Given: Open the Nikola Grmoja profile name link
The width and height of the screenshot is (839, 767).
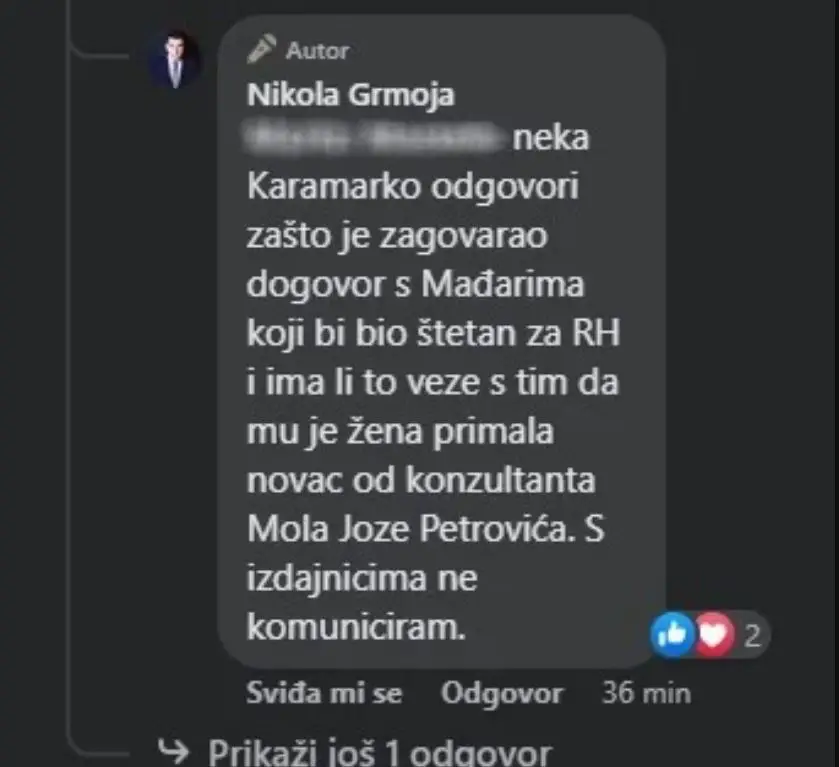Looking at the screenshot, I should [x=350, y=95].
